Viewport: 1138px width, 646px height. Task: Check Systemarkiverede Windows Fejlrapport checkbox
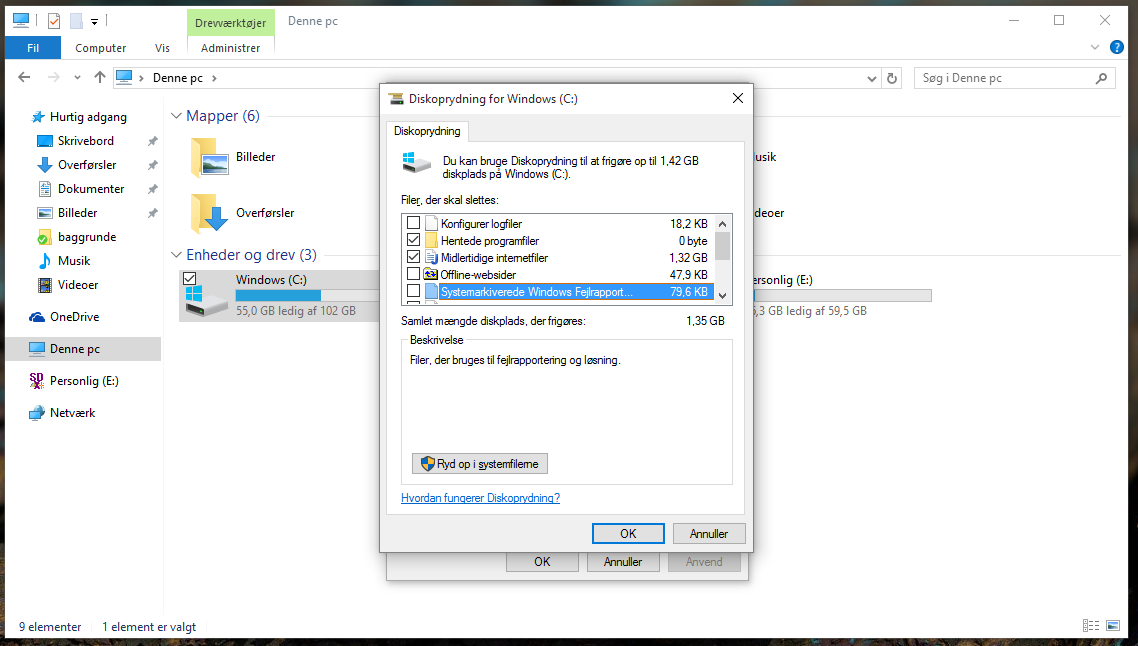tap(413, 291)
